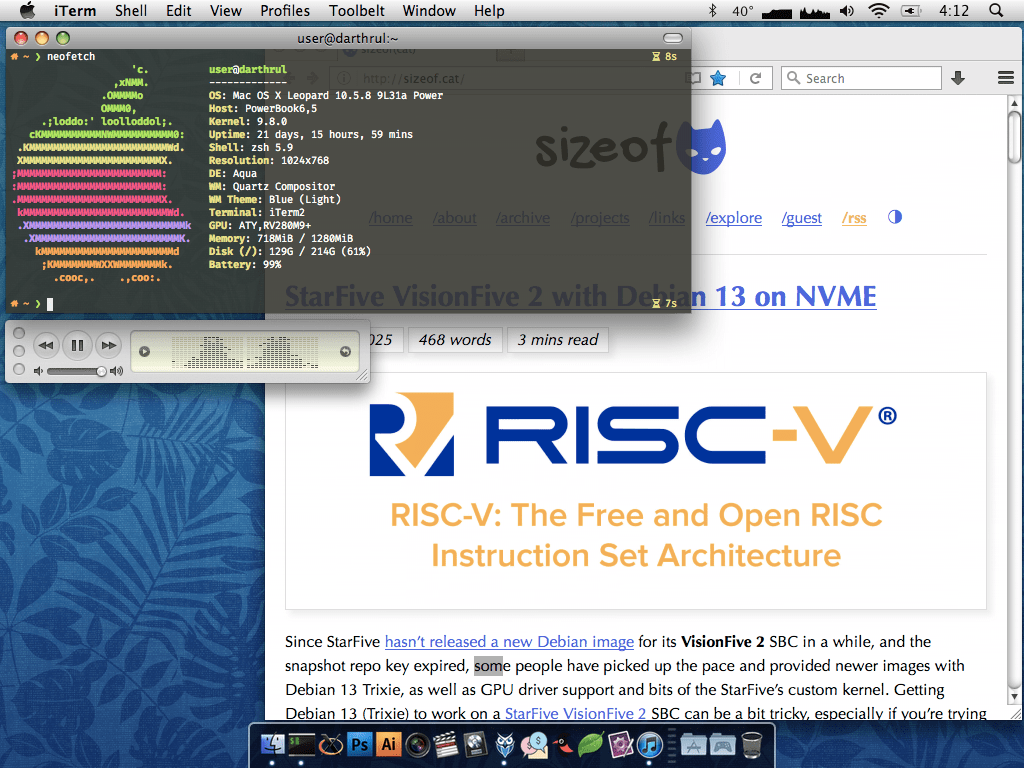Click the blue bookmark star in the browser
The width and height of the screenshot is (1024, 768).
[718, 78]
